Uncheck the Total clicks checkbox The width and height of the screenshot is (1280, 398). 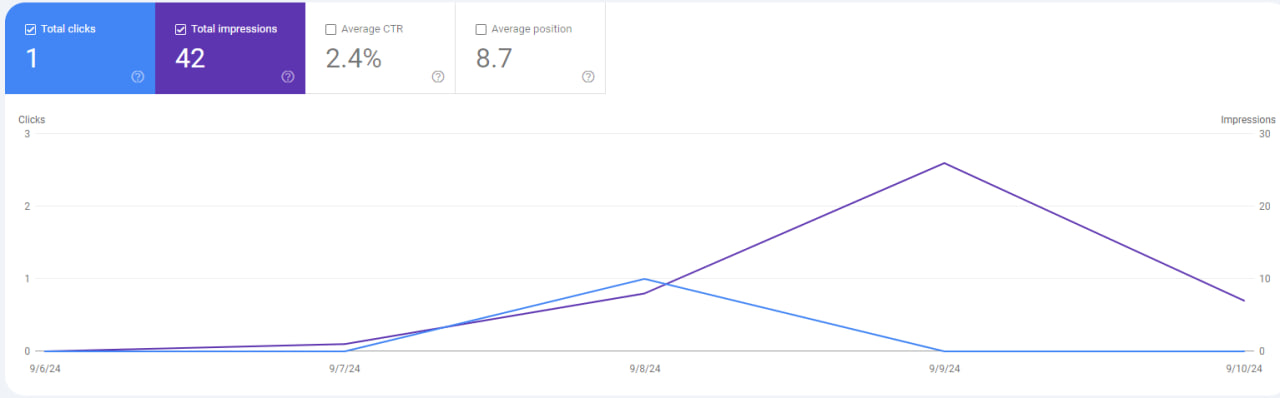tap(30, 30)
